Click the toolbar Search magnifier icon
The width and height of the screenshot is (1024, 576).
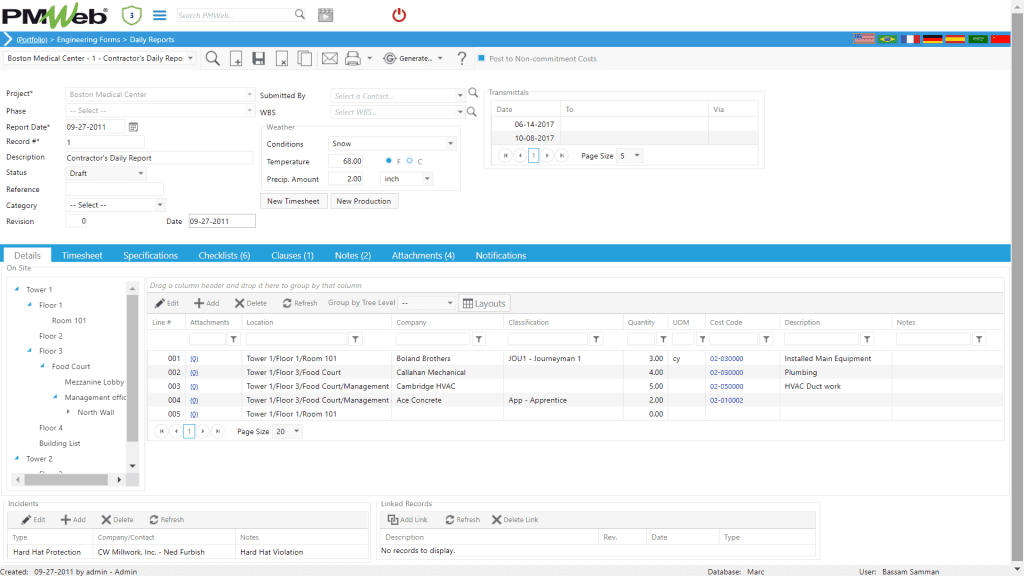(213, 59)
